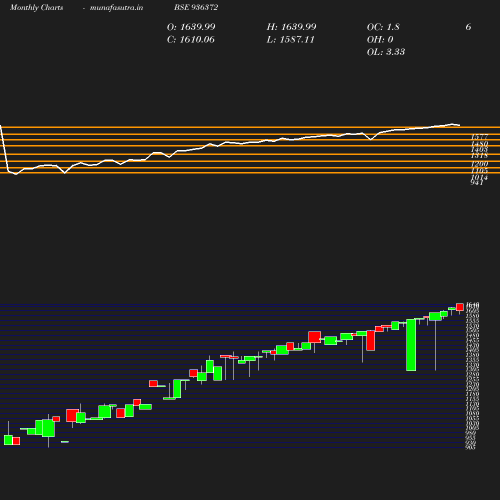The height and width of the screenshot is (500, 500).
Task: Click the open value "O: 1639.99"
Action: point(191,27)
